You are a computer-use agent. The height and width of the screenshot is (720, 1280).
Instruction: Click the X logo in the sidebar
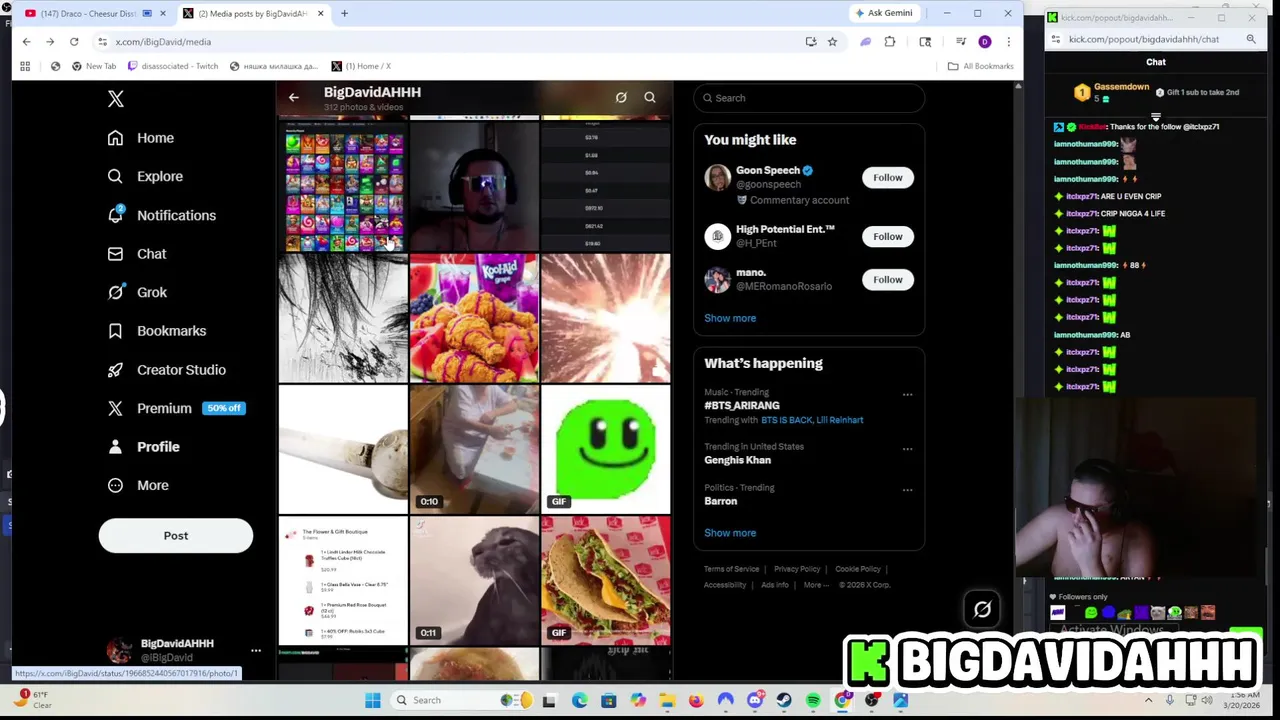116,99
